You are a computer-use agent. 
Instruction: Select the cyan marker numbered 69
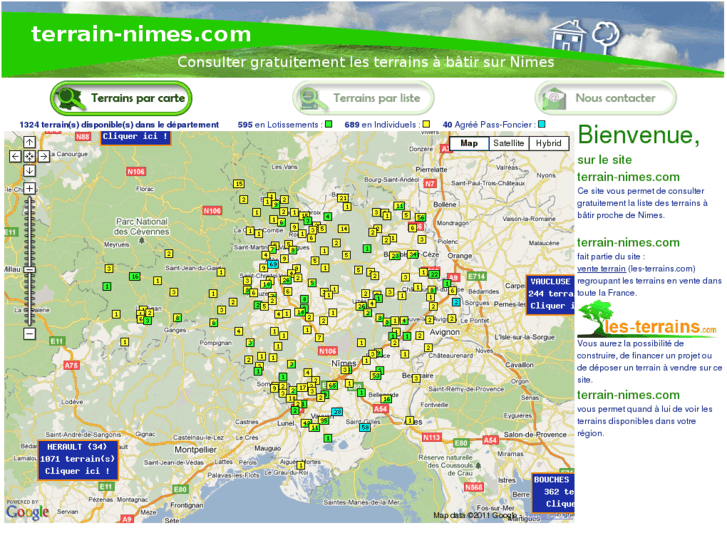(273, 264)
